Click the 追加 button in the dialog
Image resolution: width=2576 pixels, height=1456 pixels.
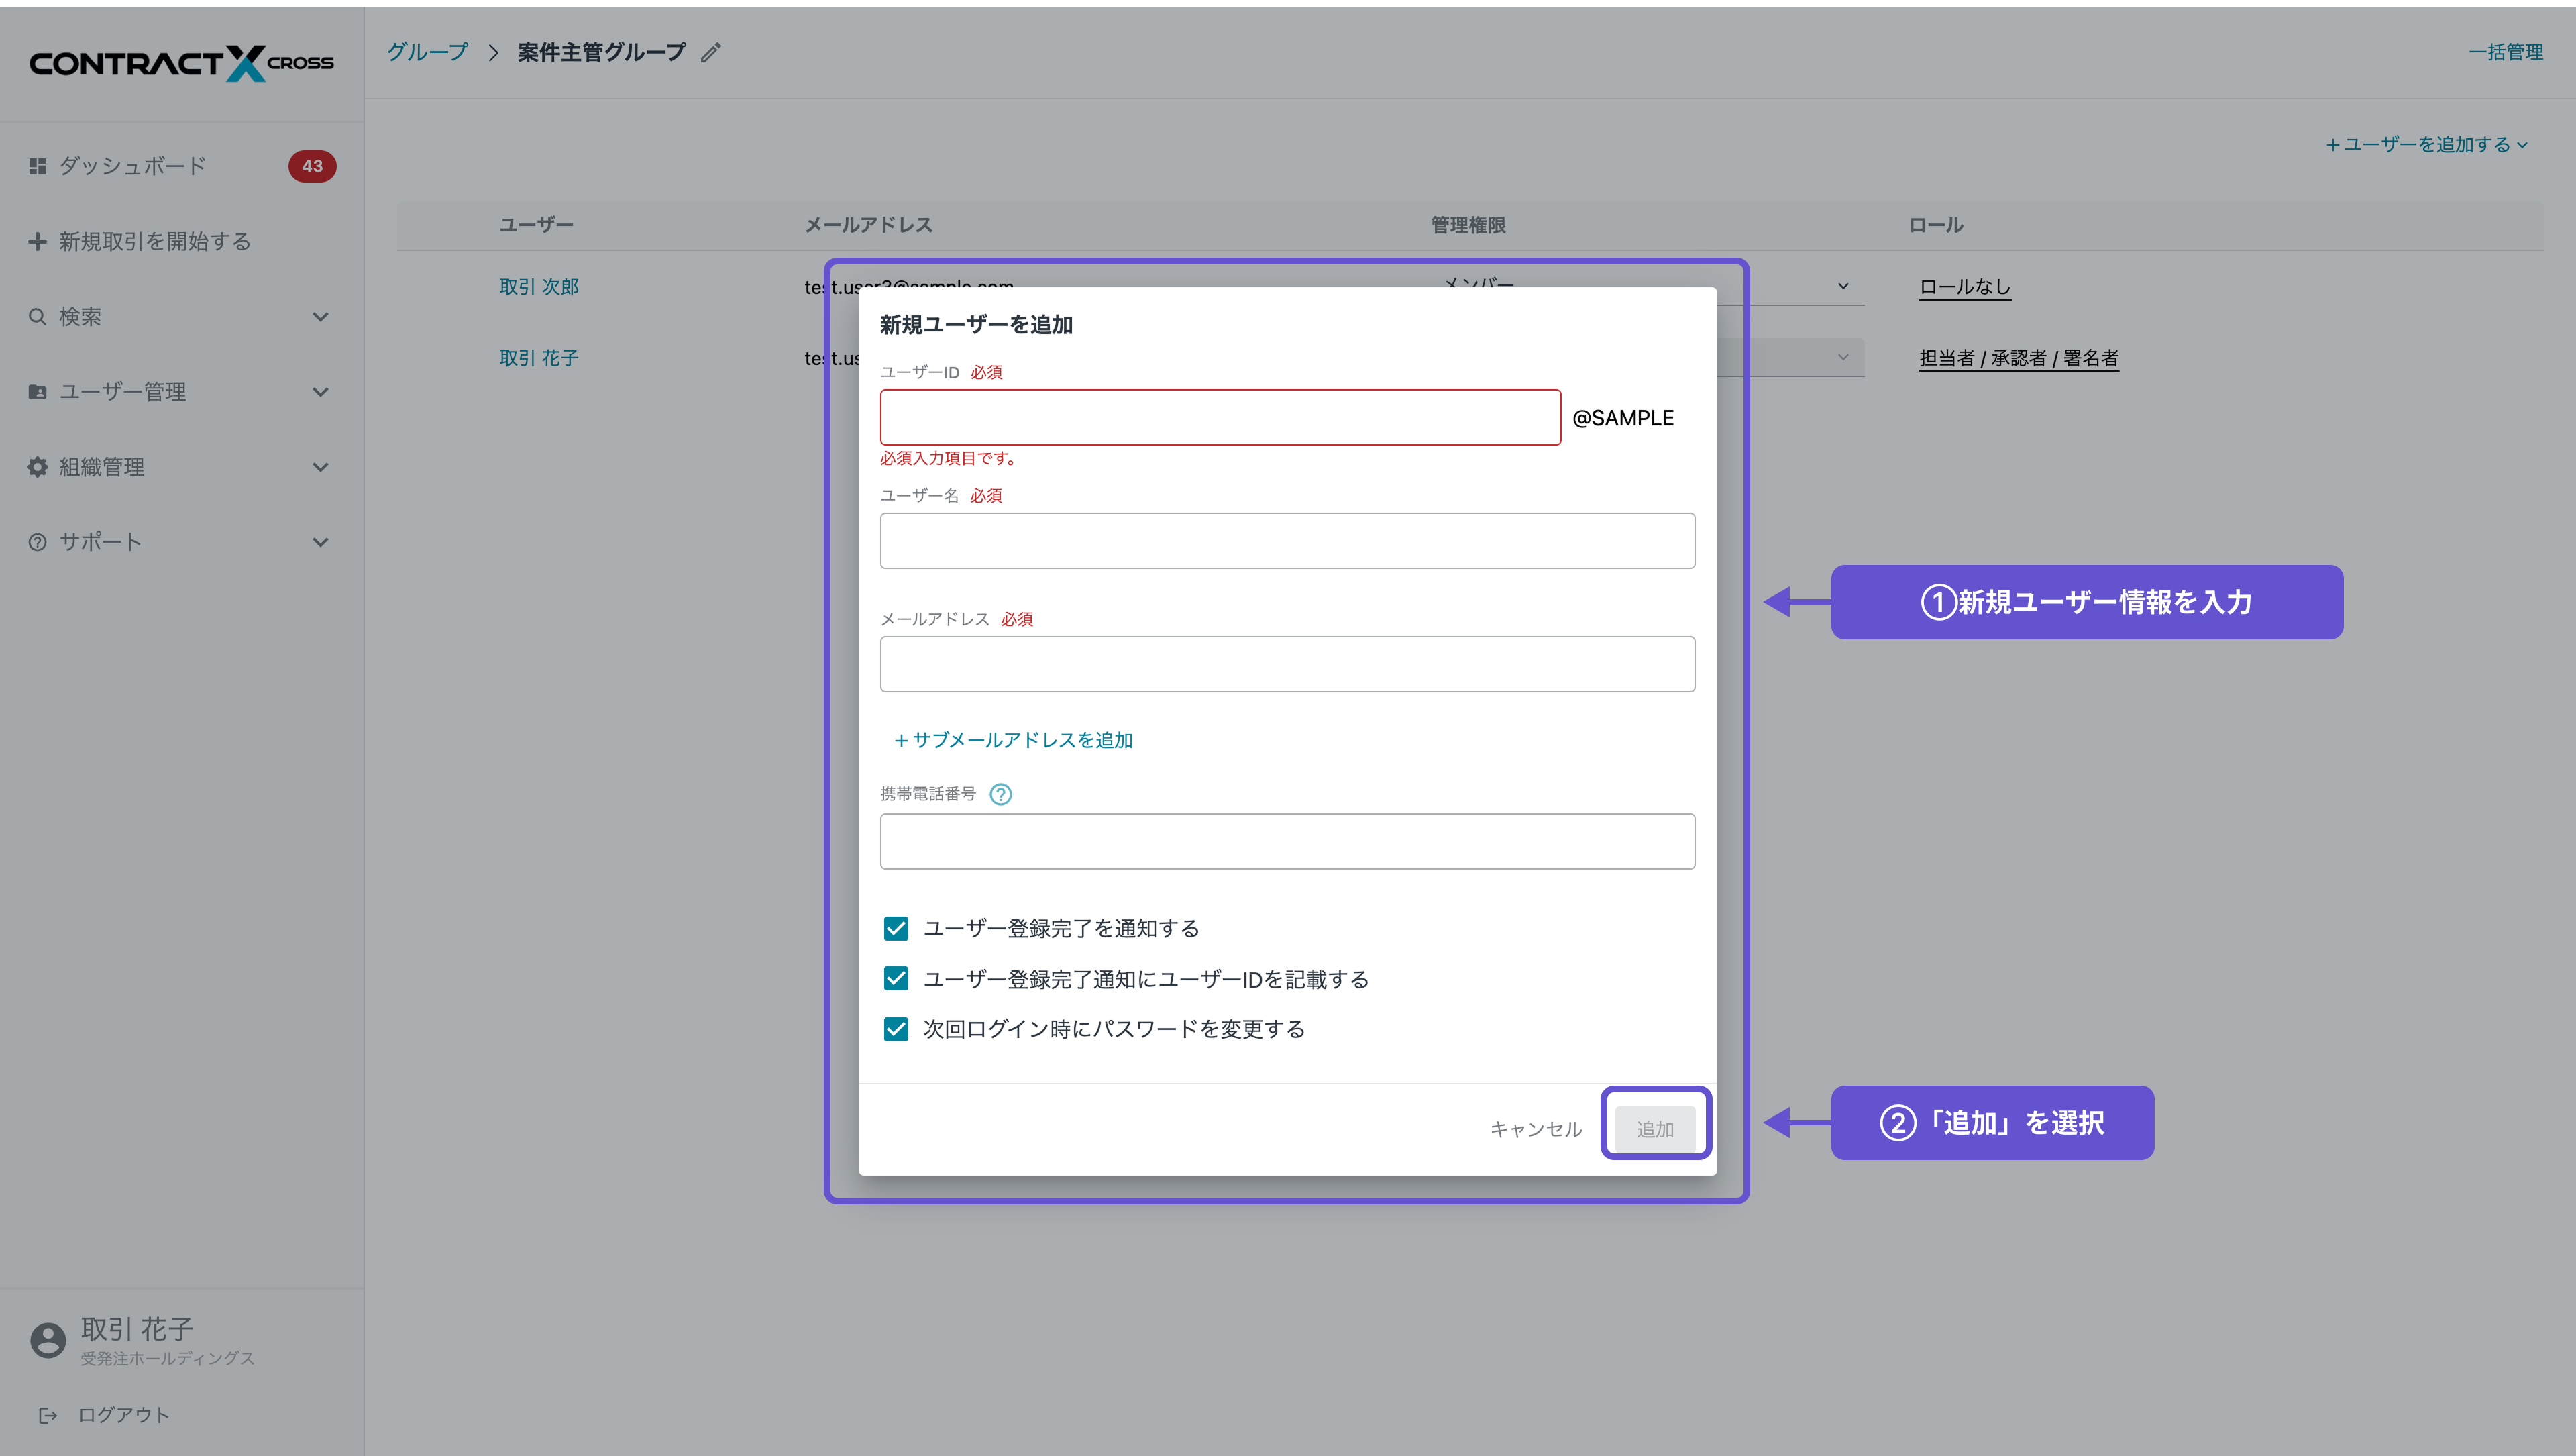point(1655,1127)
